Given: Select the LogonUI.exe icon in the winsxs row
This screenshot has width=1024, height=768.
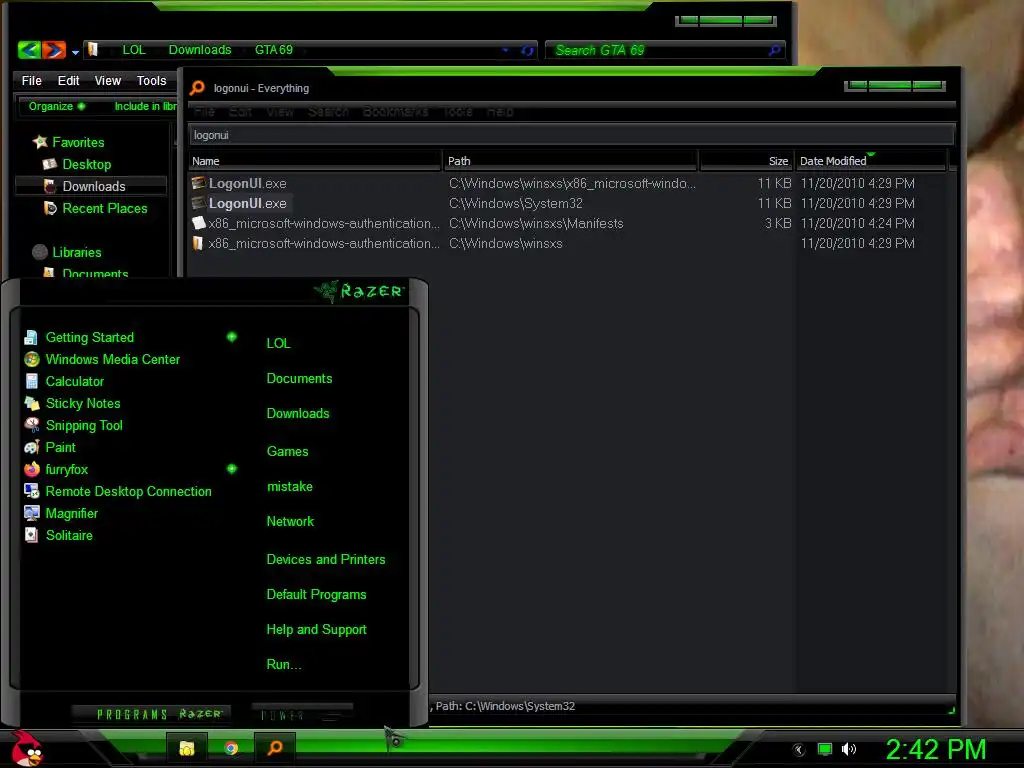Looking at the screenshot, I should pyautogui.click(x=199, y=183).
